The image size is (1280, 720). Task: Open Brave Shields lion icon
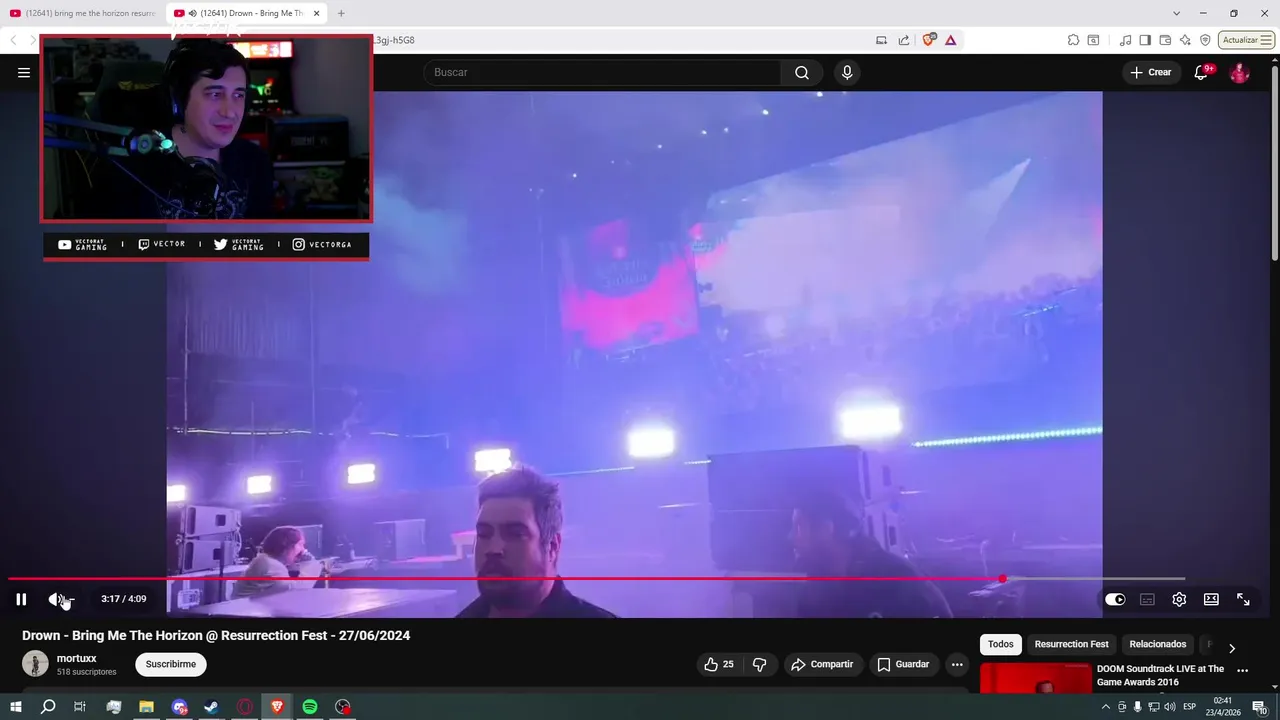pos(929,40)
